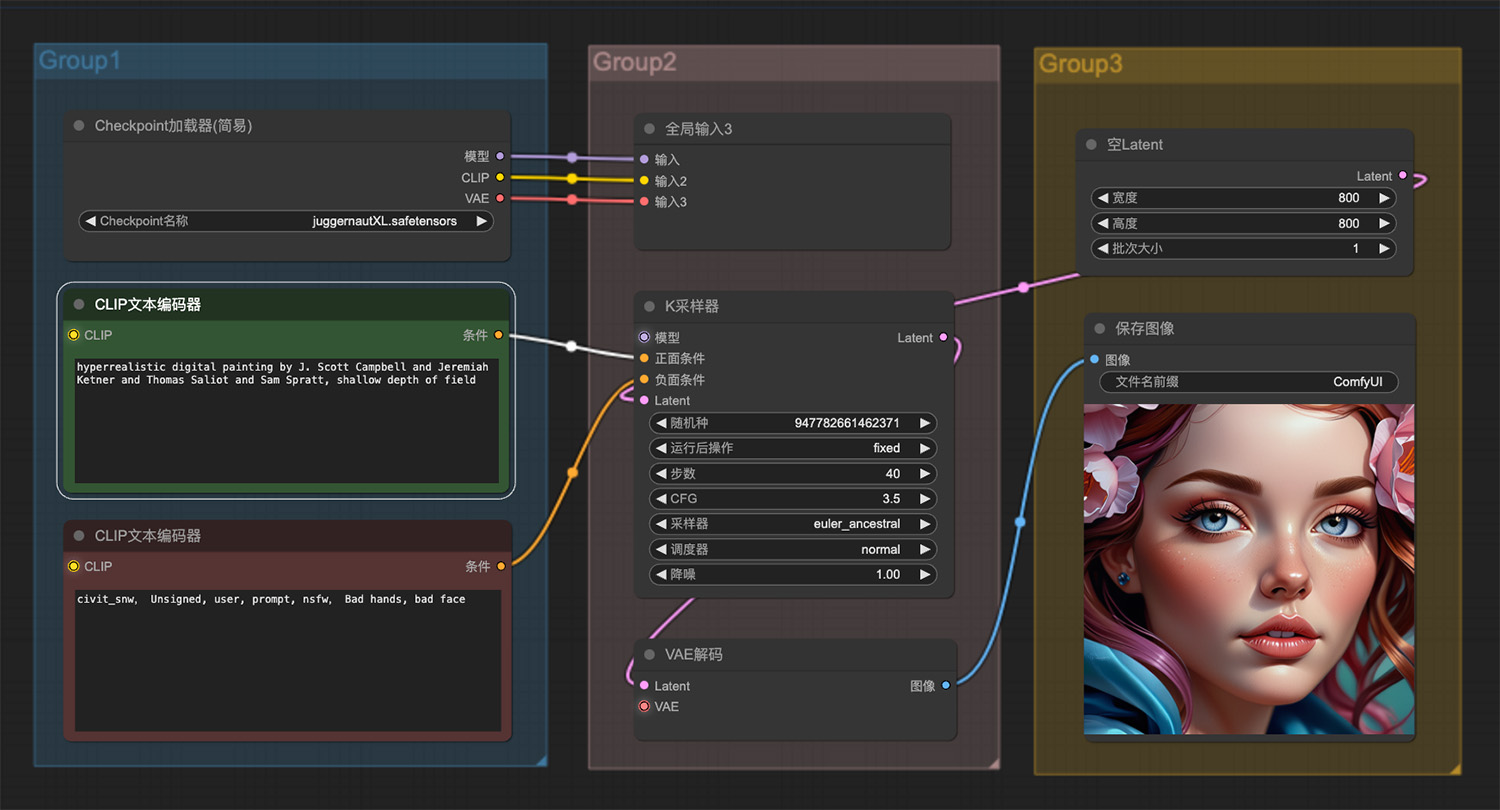
Task: Click the Latent output port on 空Latent
Action: [x=1402, y=176]
